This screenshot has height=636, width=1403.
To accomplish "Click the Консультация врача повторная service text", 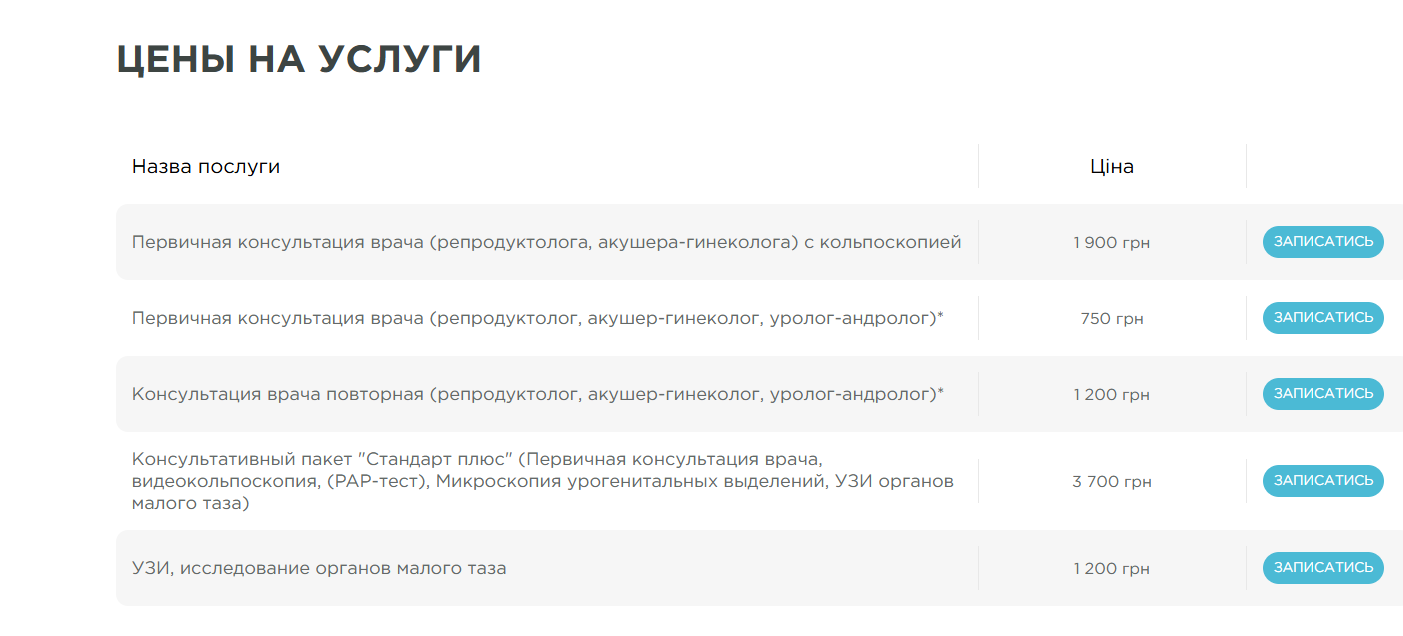I will (x=537, y=394).
